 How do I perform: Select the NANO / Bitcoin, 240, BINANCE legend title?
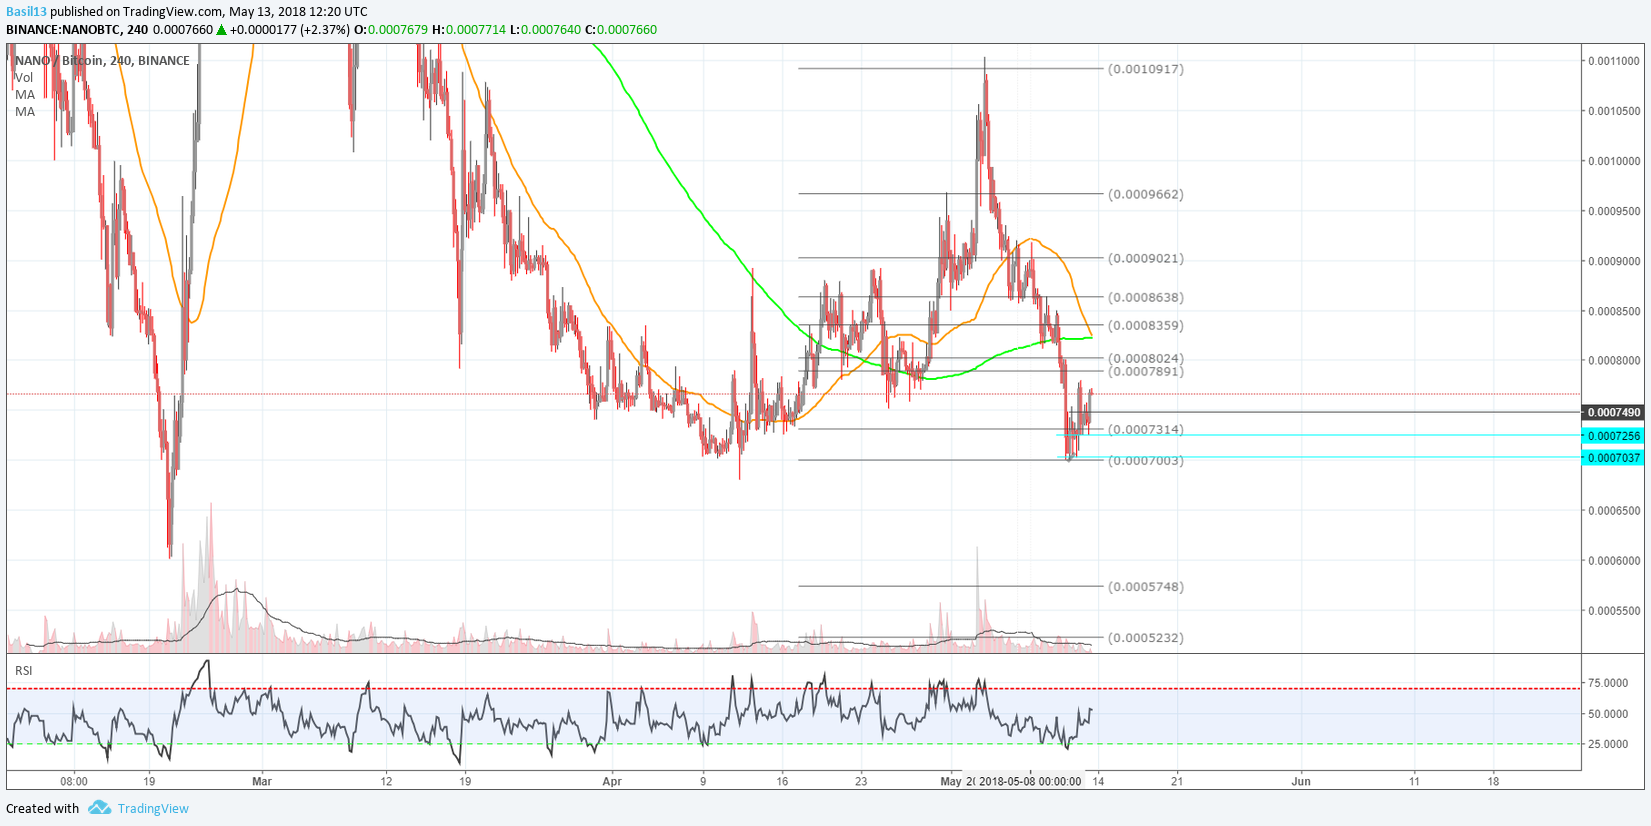102,60
